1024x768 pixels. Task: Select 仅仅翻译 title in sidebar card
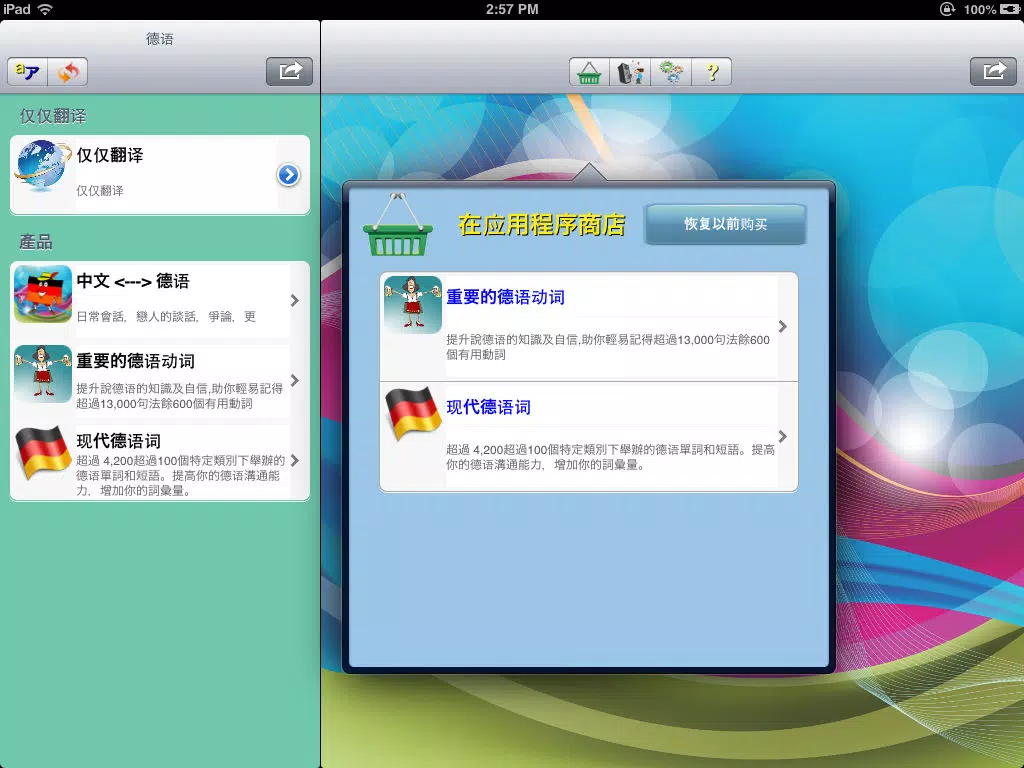tap(110, 155)
